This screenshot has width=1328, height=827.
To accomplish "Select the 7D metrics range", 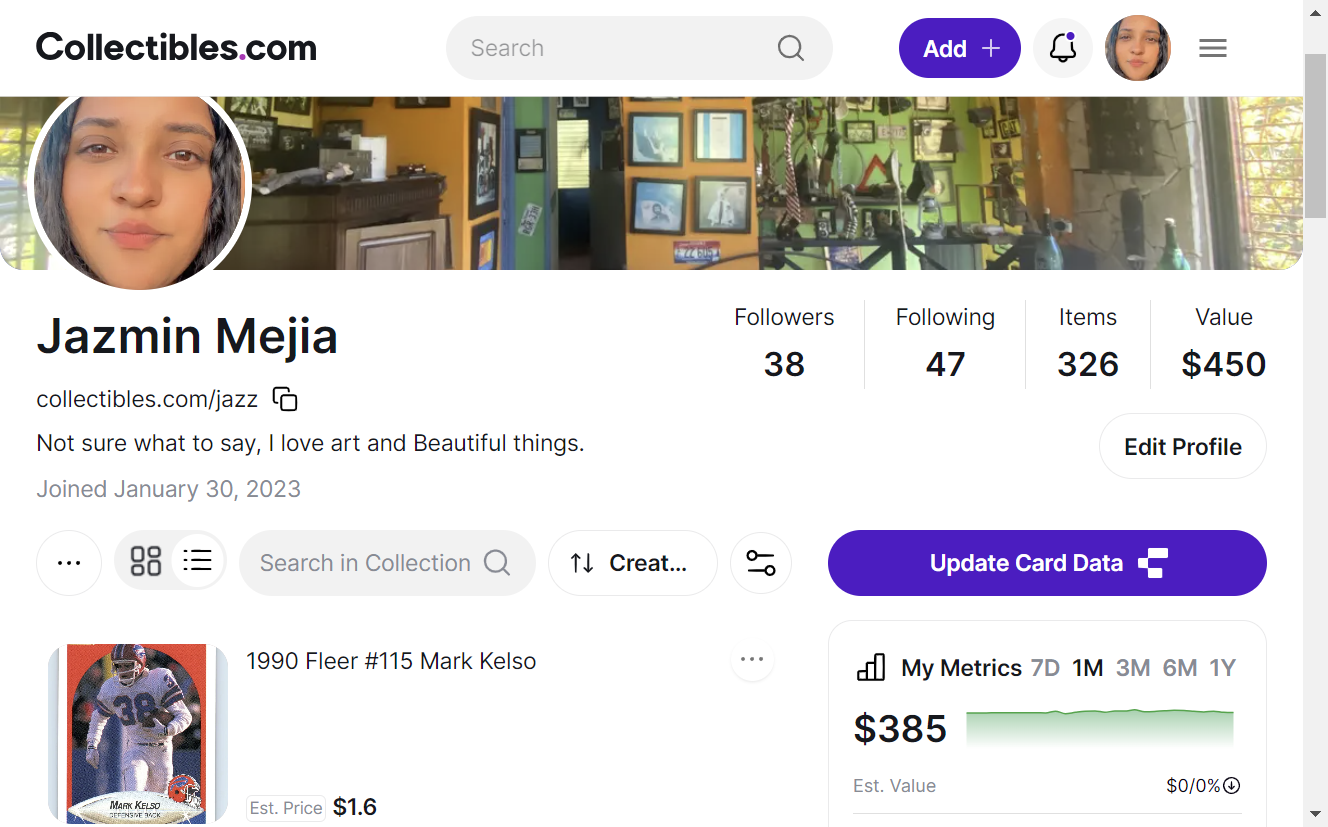I will [1045, 668].
